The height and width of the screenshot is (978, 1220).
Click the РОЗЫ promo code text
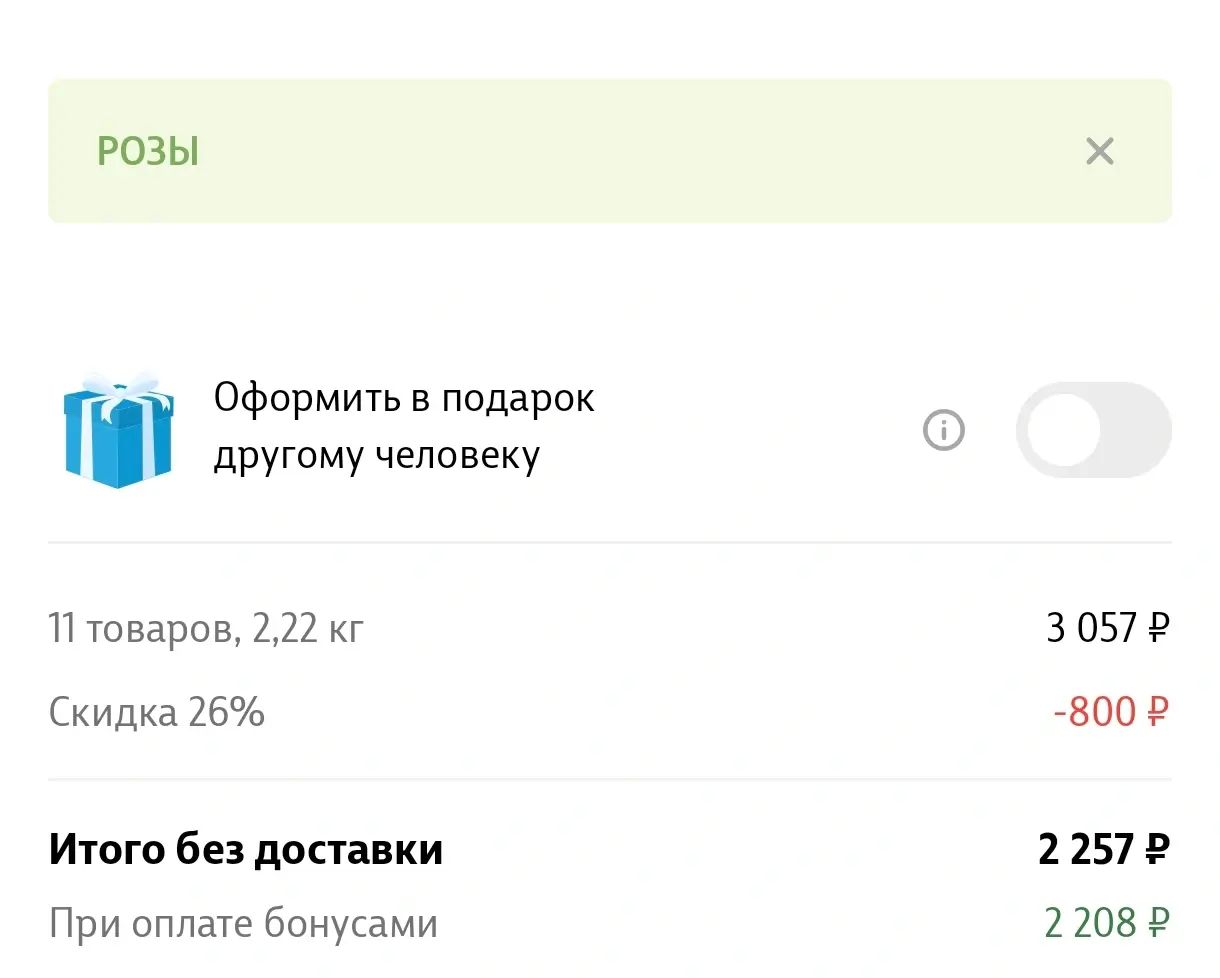point(148,152)
